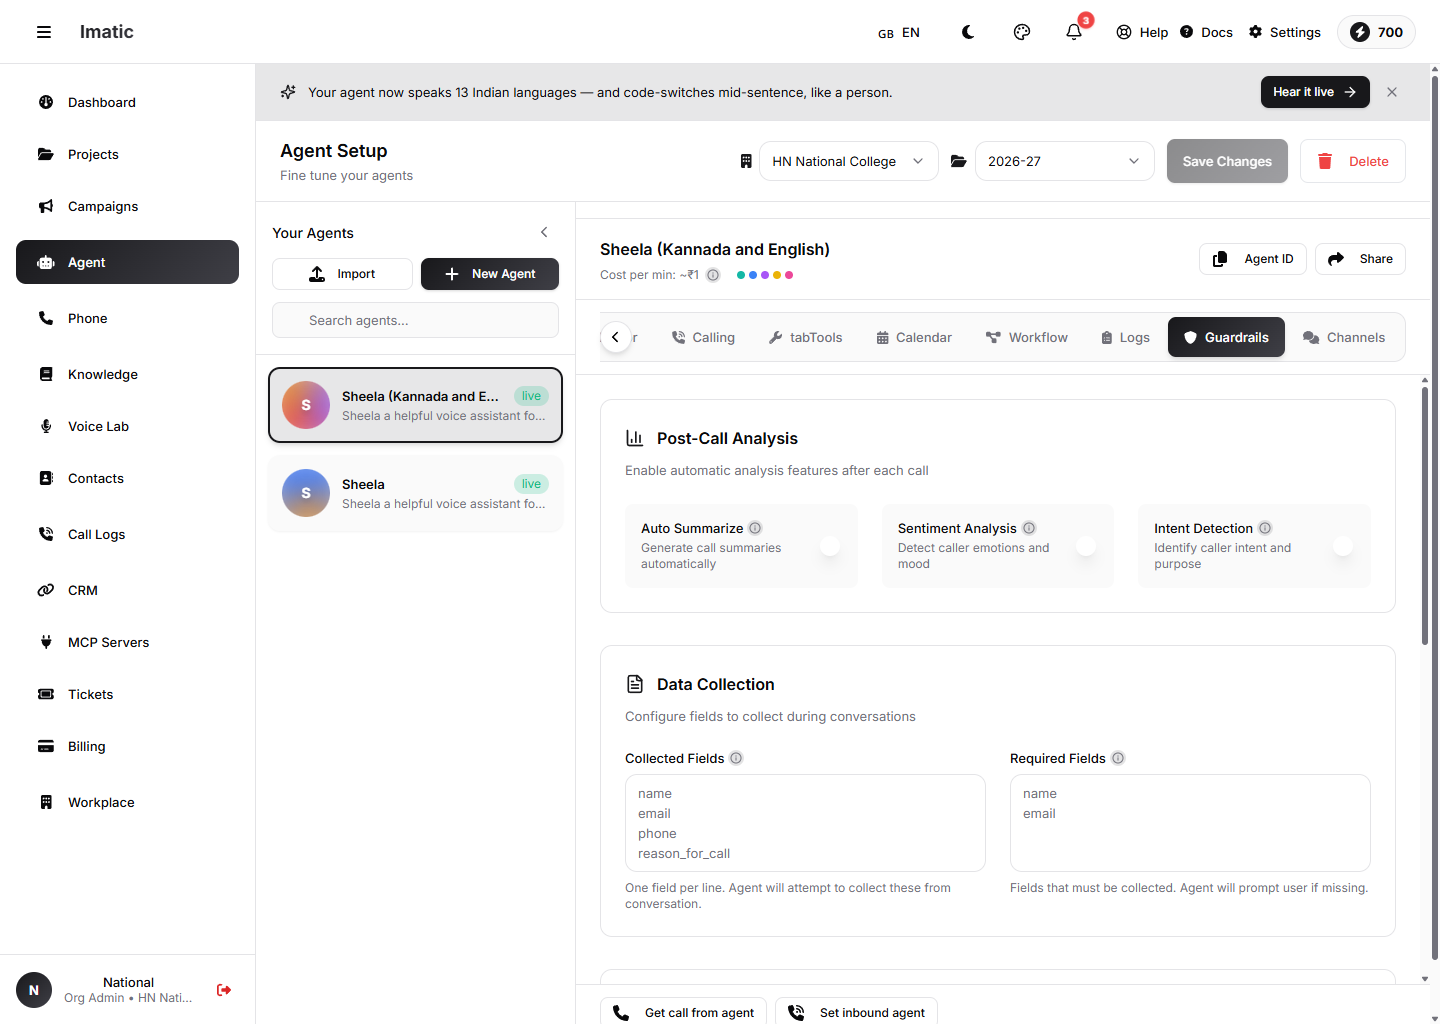Click Intent Detection info icon
This screenshot has width=1440, height=1024.
(1265, 528)
